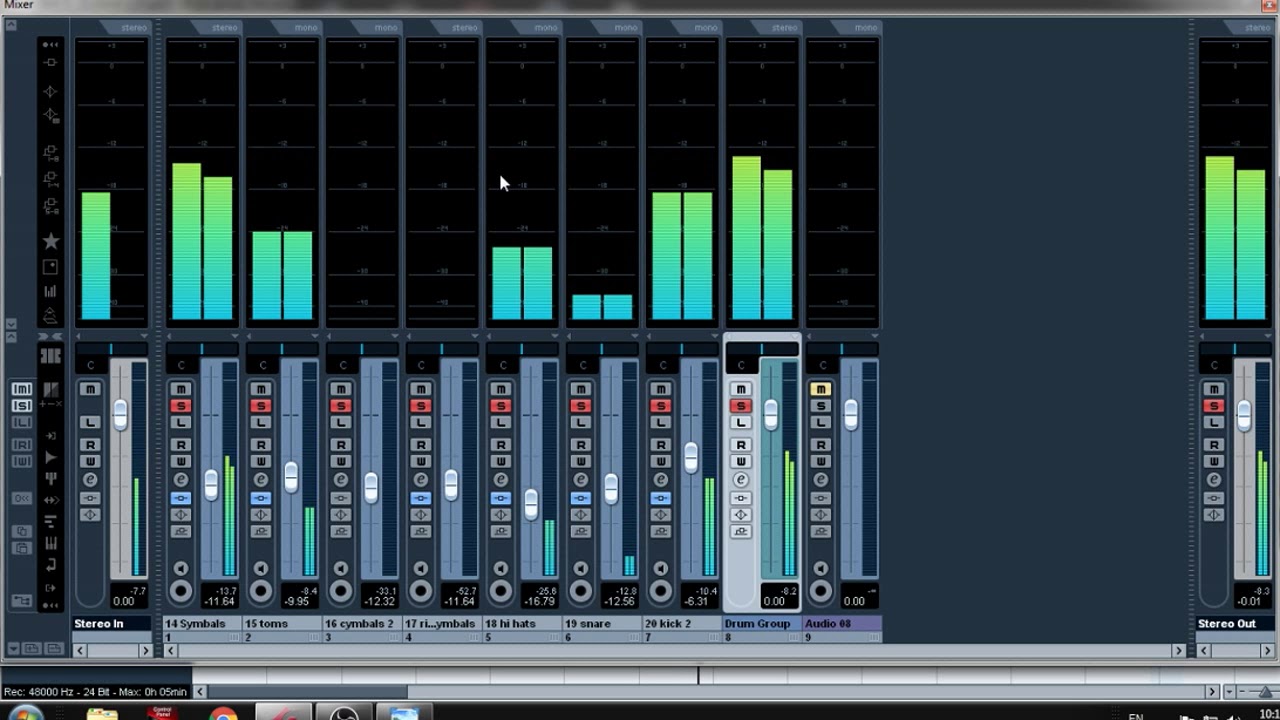Viewport: 1280px width, 720px height.
Task: Toggle solo on 14 Symbals channel
Action: pos(180,406)
